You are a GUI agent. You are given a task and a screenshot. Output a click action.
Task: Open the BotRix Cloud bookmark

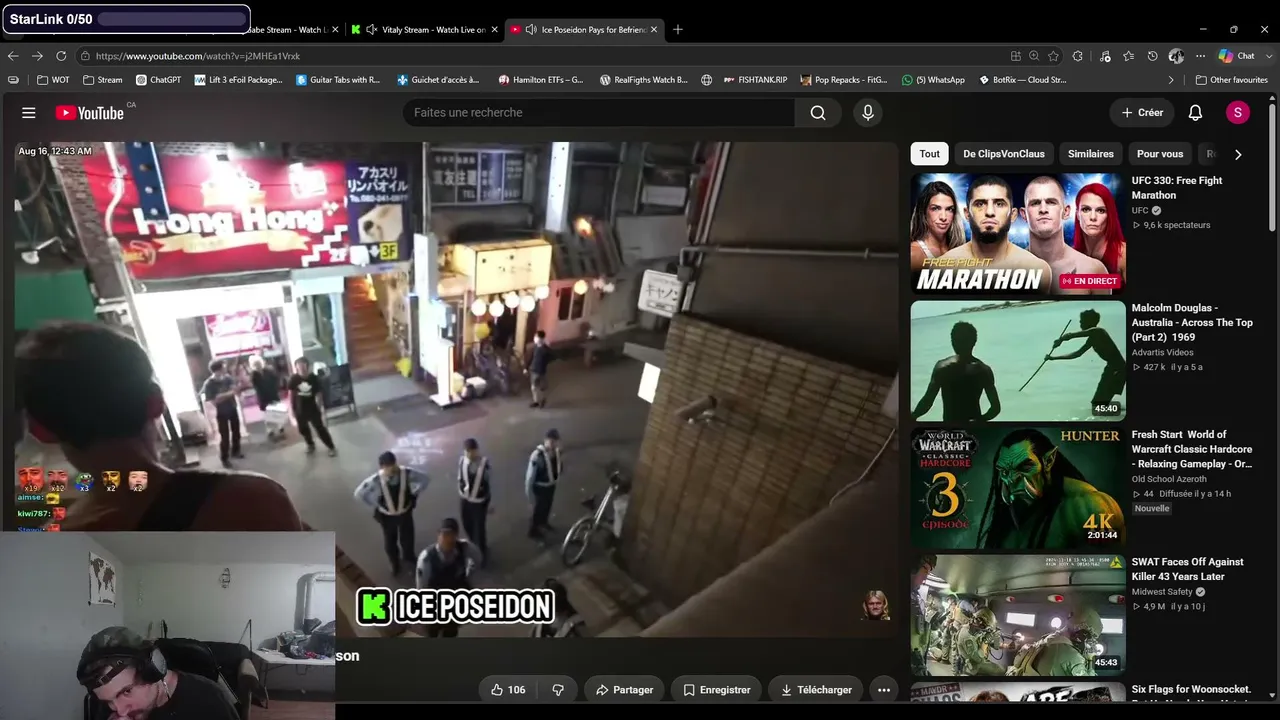pos(1023,80)
